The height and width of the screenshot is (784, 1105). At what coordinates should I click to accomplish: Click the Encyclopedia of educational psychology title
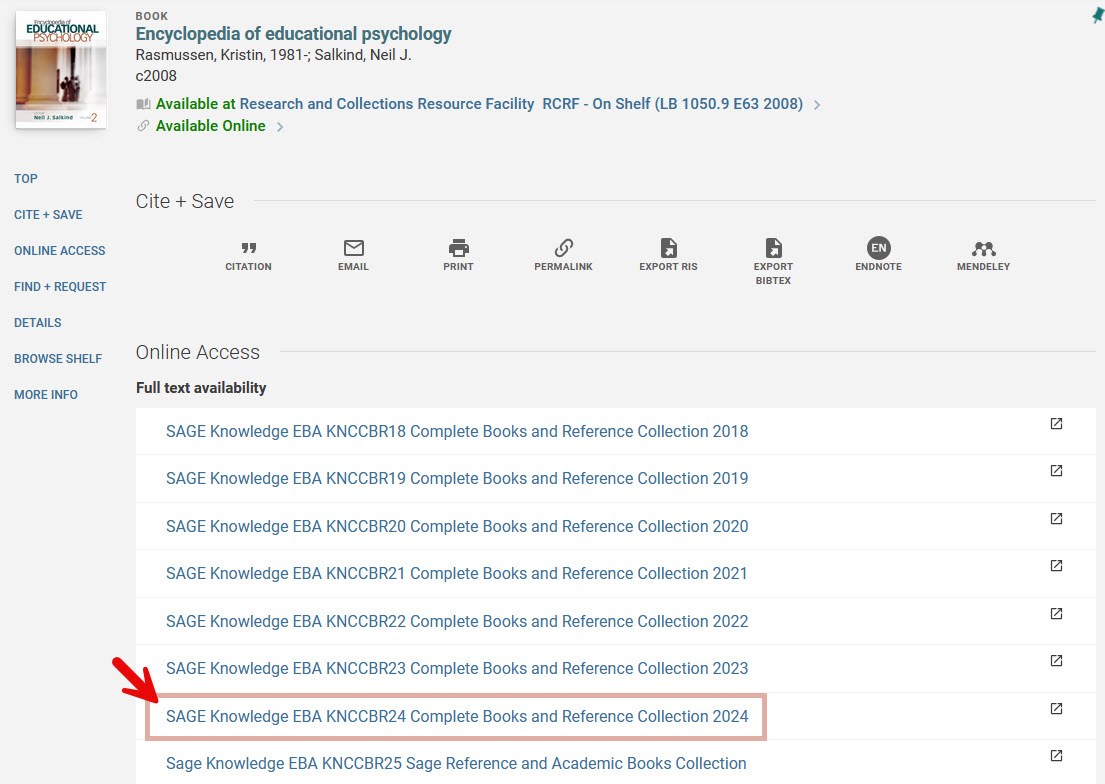tap(292, 33)
